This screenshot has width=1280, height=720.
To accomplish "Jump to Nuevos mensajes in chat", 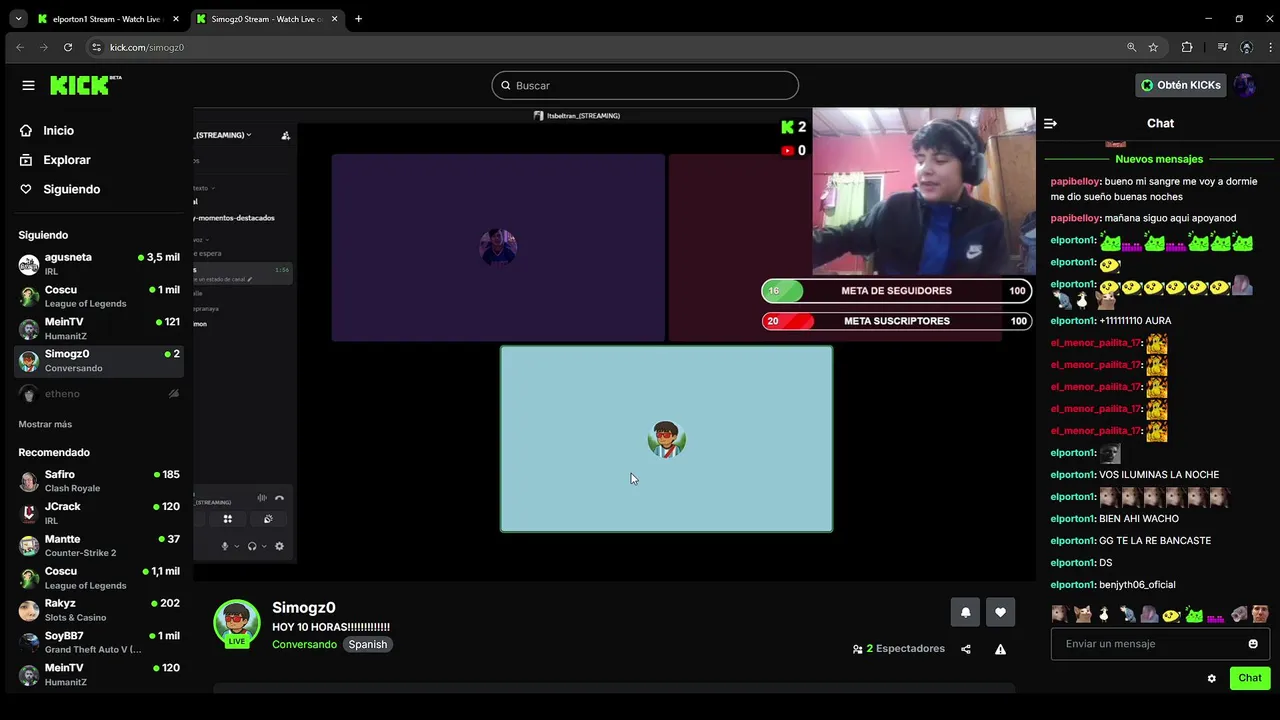I will pos(1159,159).
